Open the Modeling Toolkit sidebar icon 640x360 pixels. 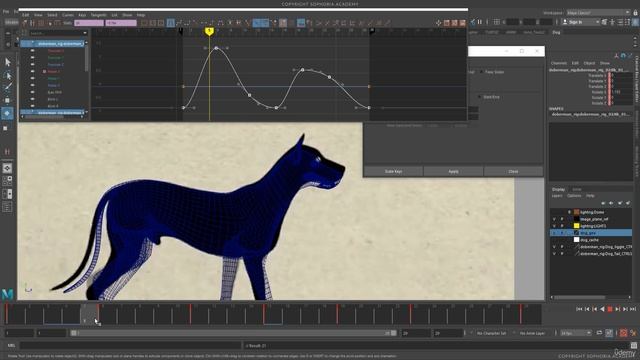pyautogui.click(x=604, y=22)
